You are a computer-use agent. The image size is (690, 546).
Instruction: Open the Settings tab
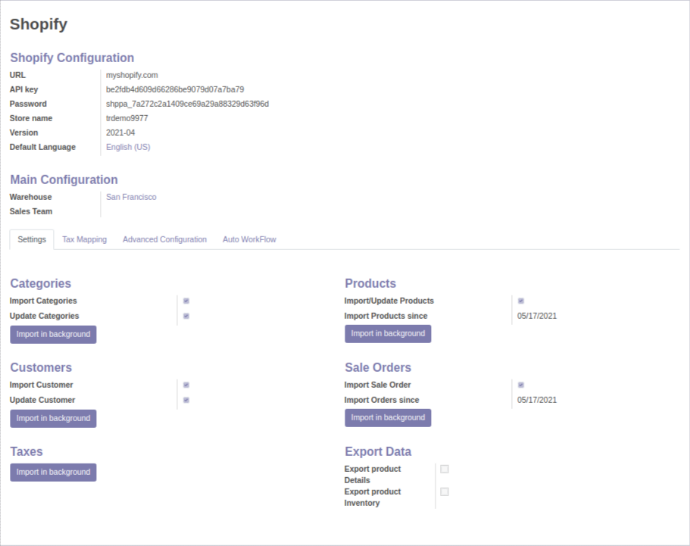32,239
